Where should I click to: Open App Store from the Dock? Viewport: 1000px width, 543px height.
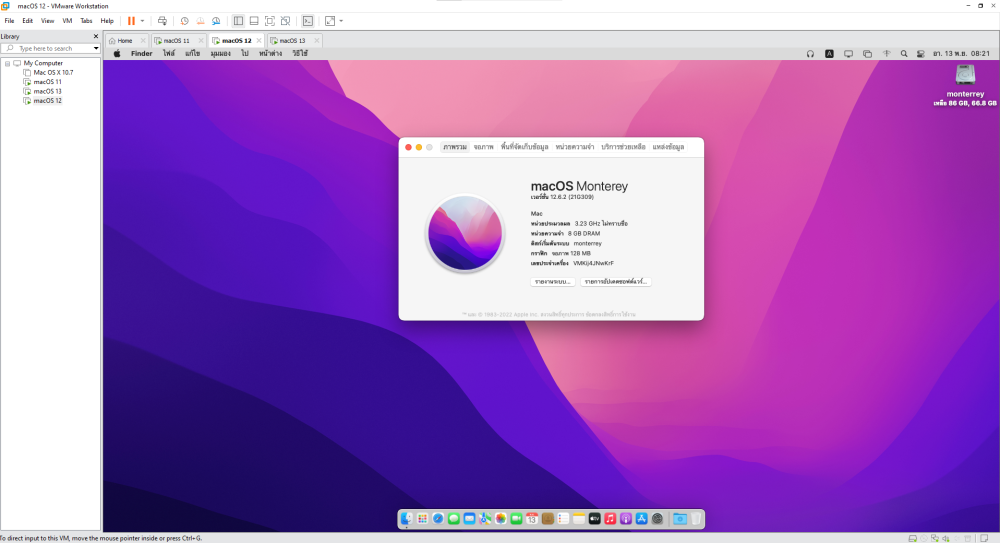click(x=642, y=519)
